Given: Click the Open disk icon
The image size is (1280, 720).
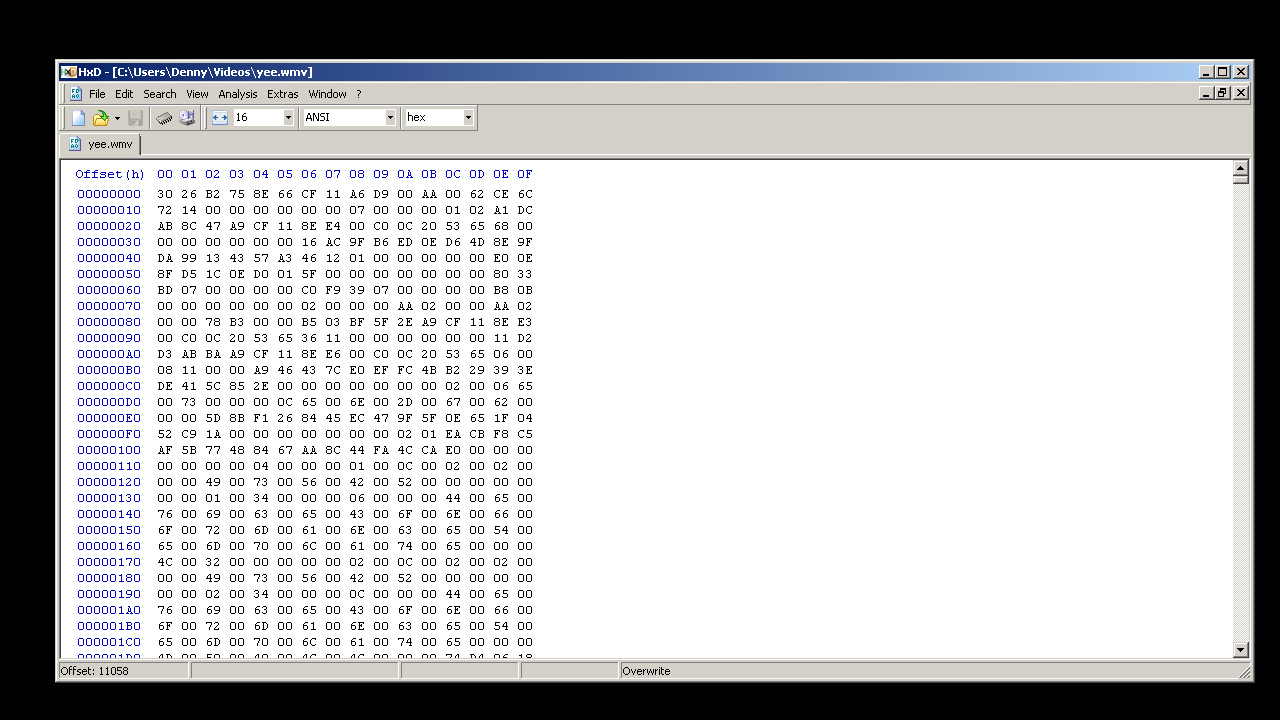Looking at the screenshot, I should click(x=187, y=118).
